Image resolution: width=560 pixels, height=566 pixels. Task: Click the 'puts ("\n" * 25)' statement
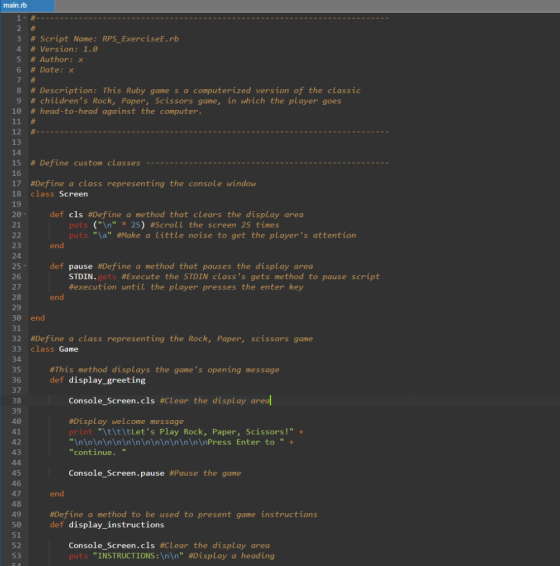pyautogui.click(x=107, y=225)
